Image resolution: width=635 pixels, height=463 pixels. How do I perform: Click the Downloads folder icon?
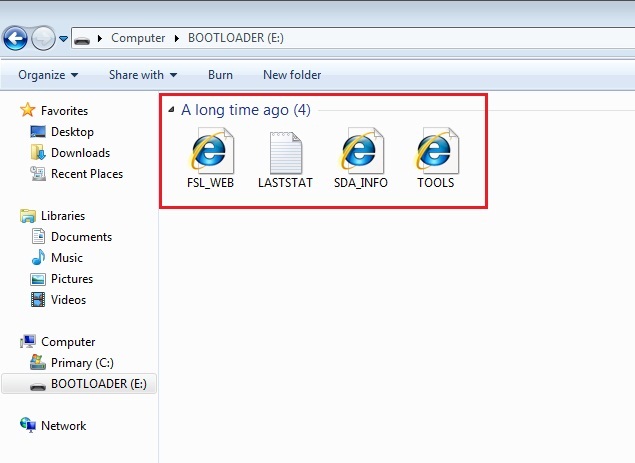pos(38,152)
